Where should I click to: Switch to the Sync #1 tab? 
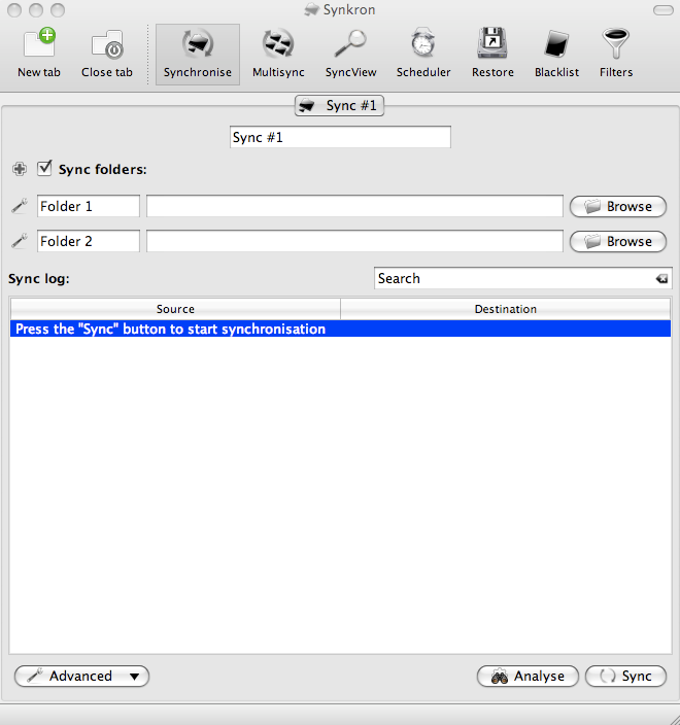339,105
